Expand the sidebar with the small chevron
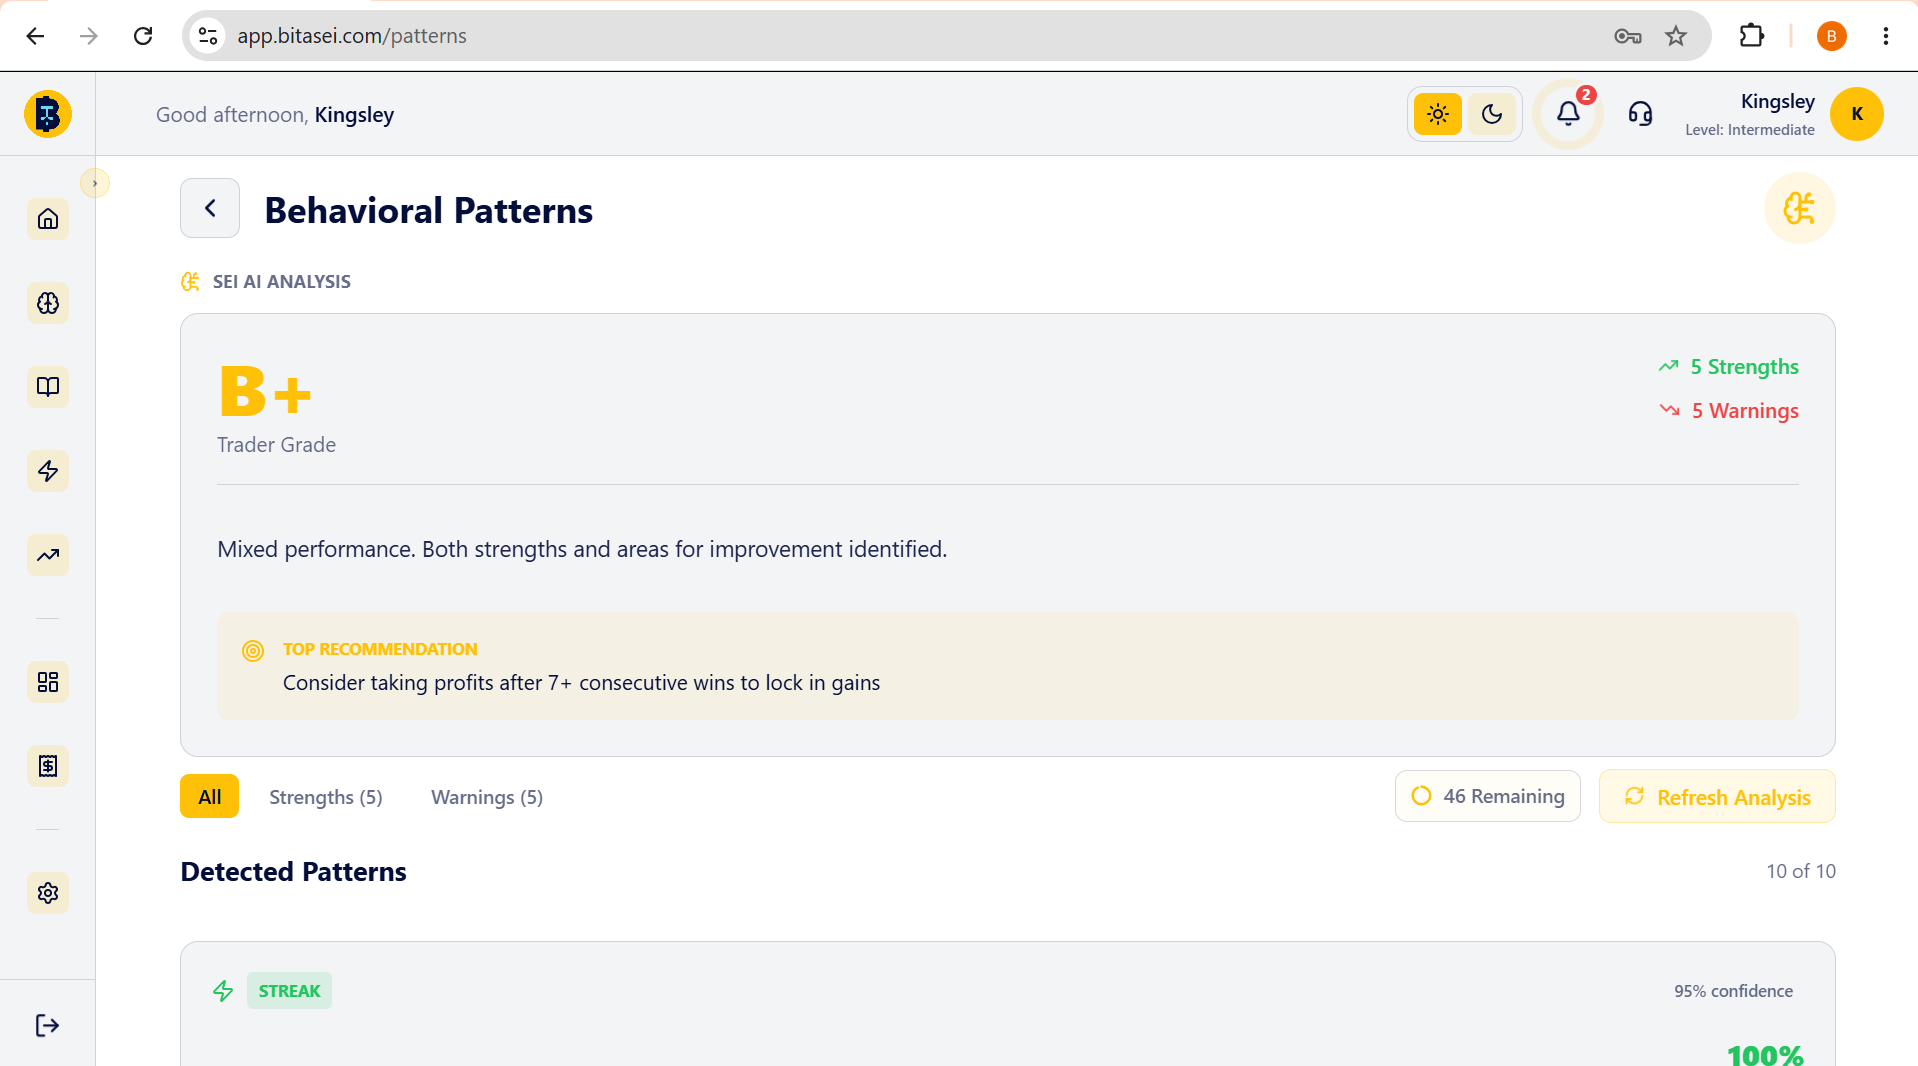This screenshot has height=1066, width=1918. point(95,183)
